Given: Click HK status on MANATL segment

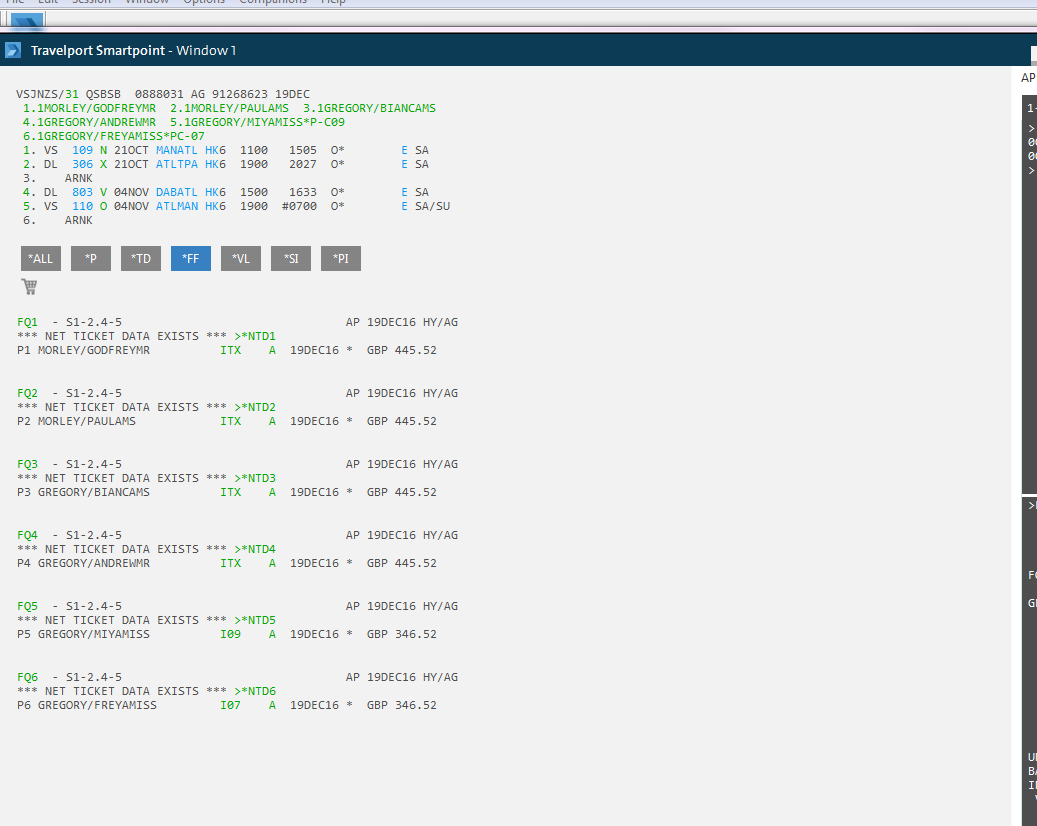Looking at the screenshot, I should [212, 150].
